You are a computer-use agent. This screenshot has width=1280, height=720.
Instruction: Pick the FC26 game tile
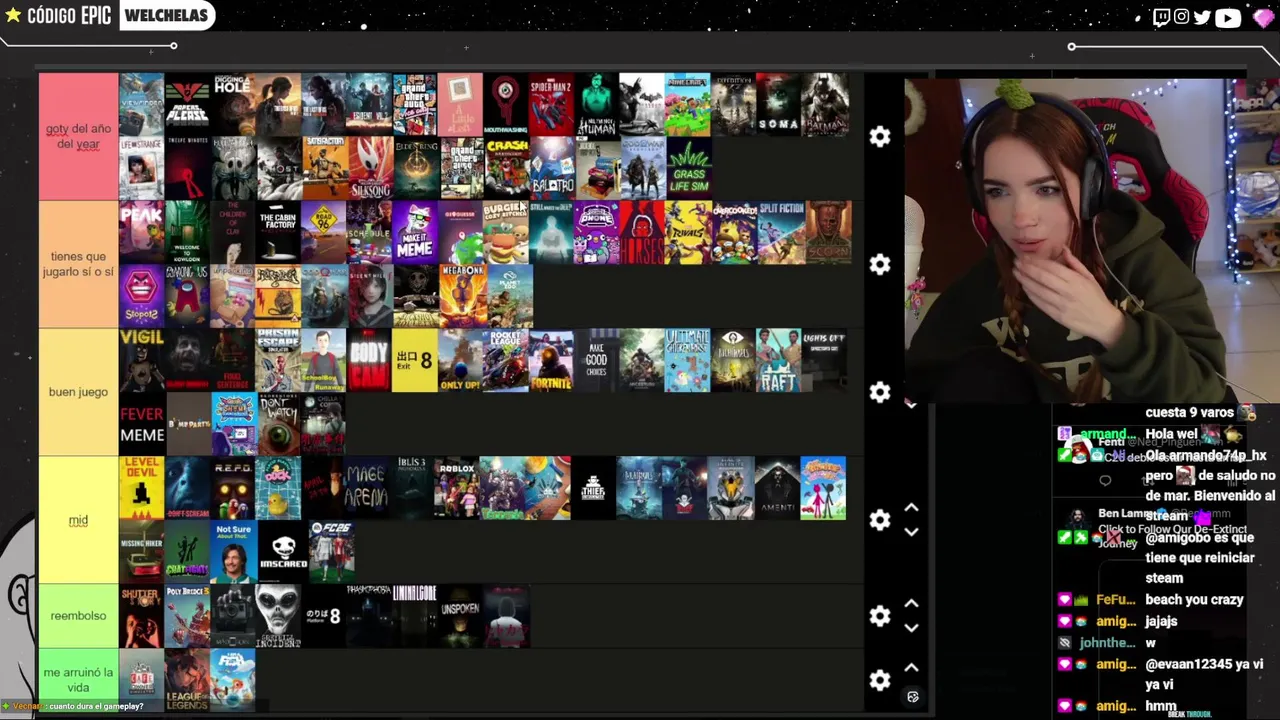click(331, 552)
